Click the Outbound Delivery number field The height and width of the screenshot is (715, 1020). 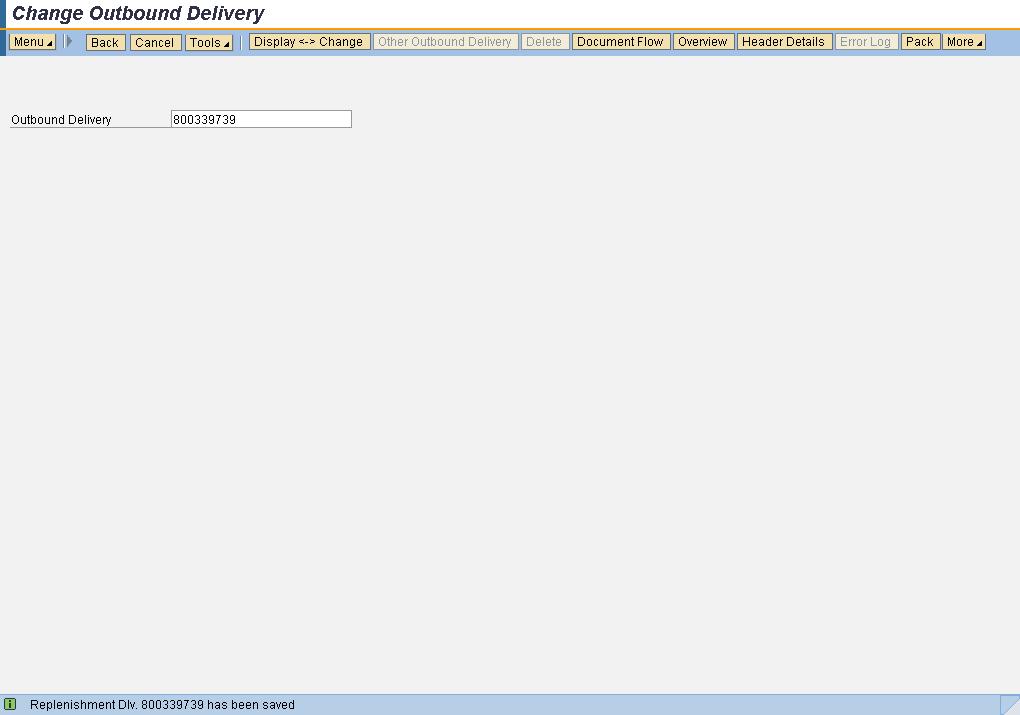tap(262, 119)
